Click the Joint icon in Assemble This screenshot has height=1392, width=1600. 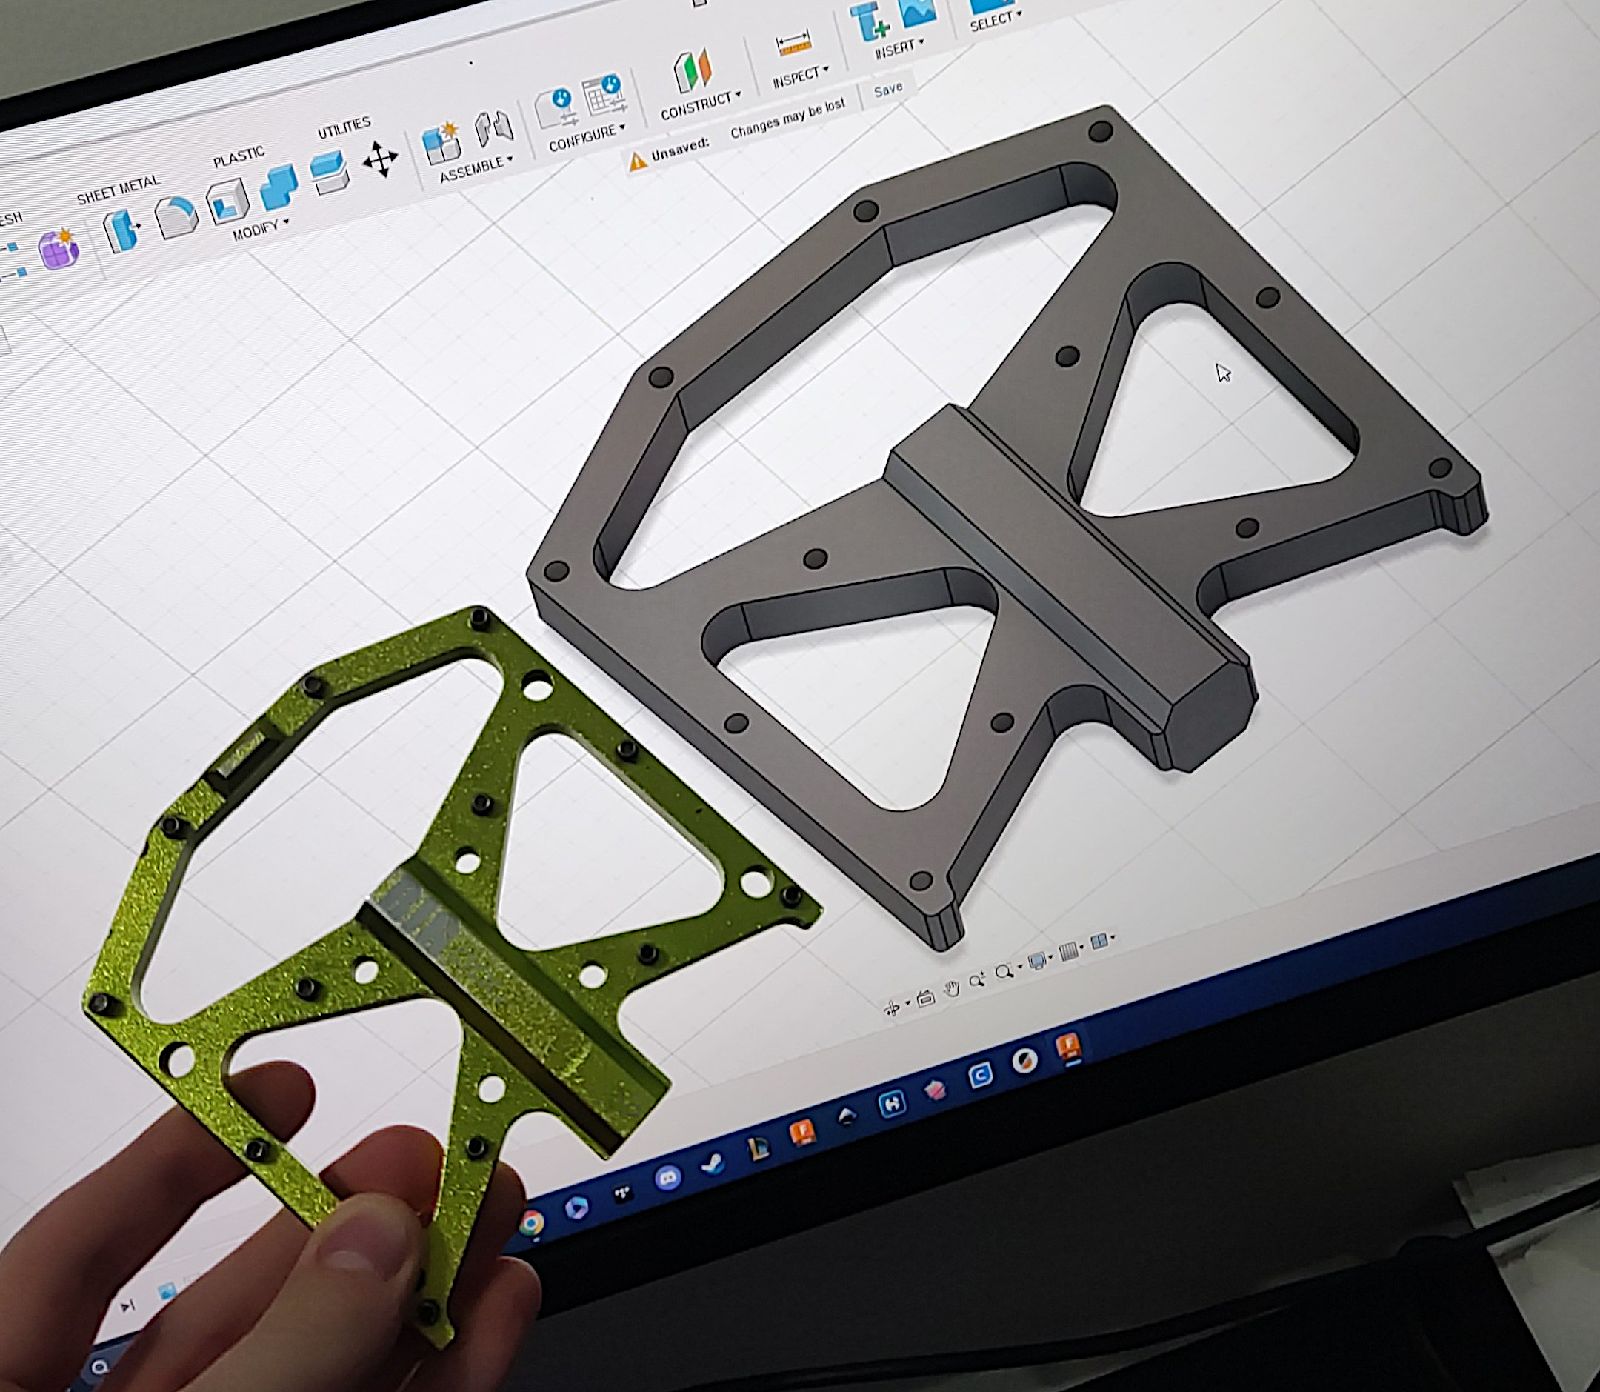pyautogui.click(x=494, y=128)
